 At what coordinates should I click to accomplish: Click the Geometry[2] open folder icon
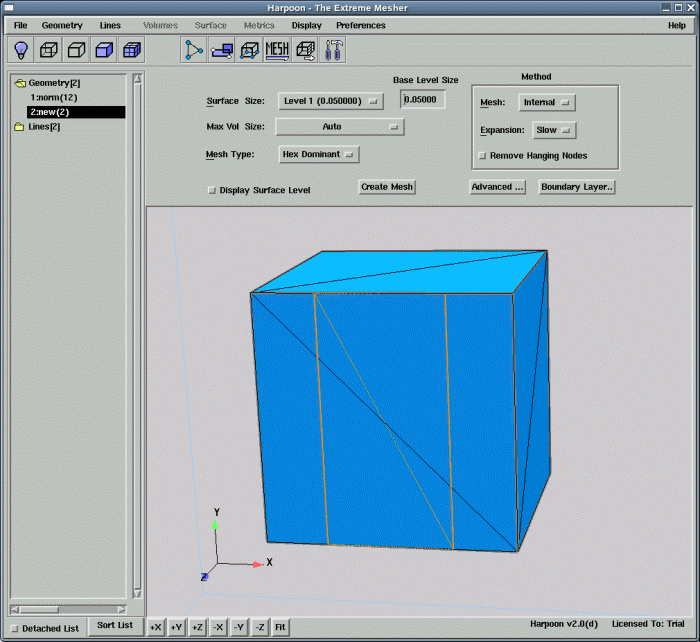pos(20,83)
